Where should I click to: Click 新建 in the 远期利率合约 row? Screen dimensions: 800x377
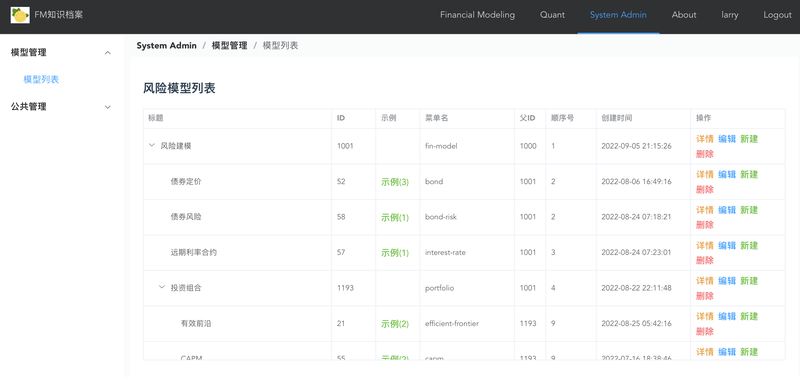[749, 245]
